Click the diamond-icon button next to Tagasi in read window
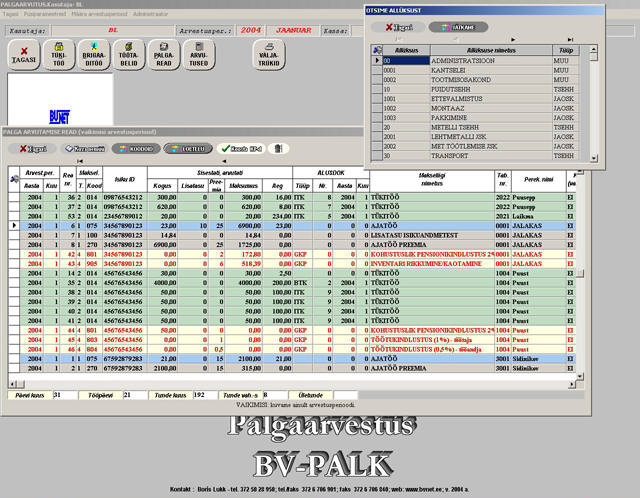640x498 pixels. [x=85, y=149]
